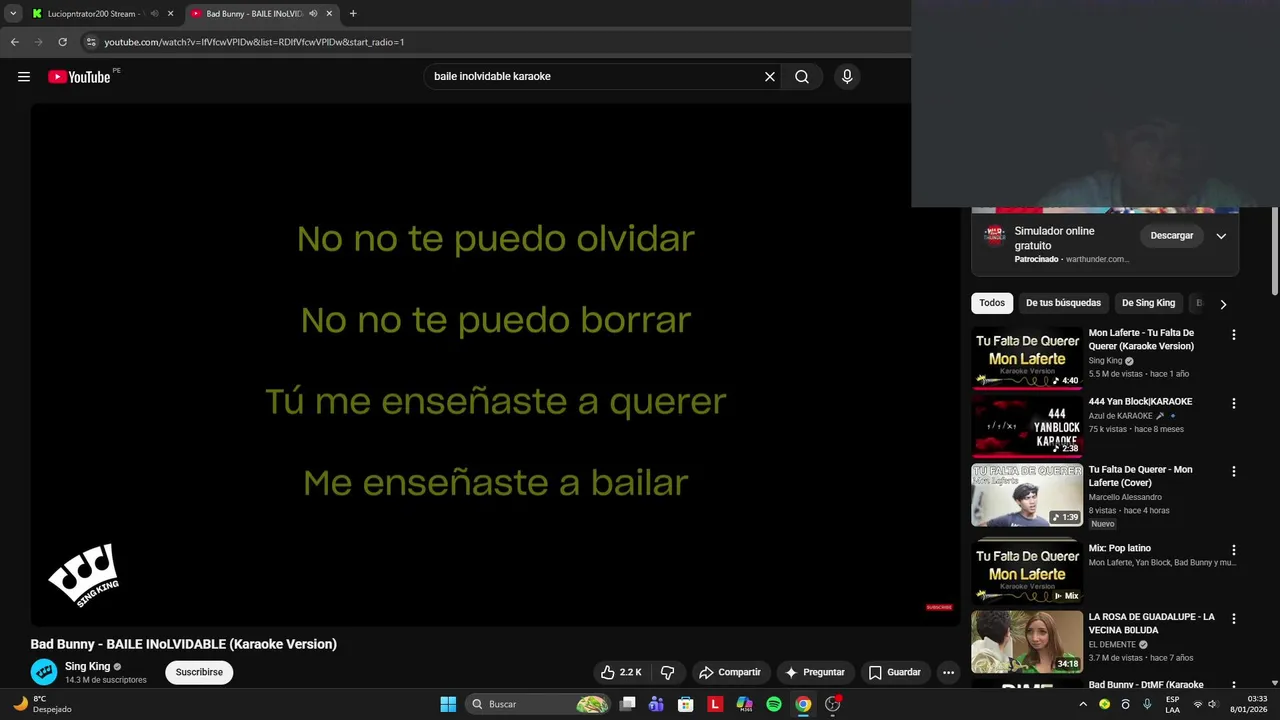Open Task View on the taskbar
Viewport: 1280px width, 720px height.
tap(627, 704)
